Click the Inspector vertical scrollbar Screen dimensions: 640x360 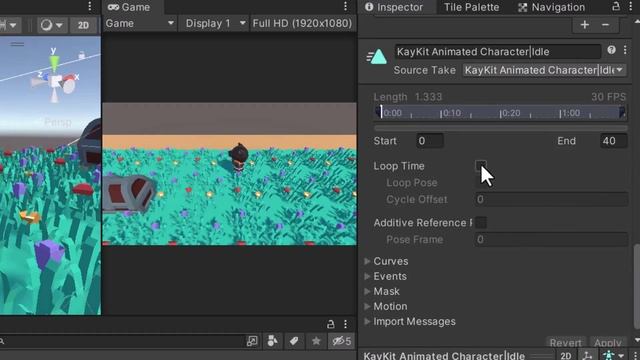636,286
